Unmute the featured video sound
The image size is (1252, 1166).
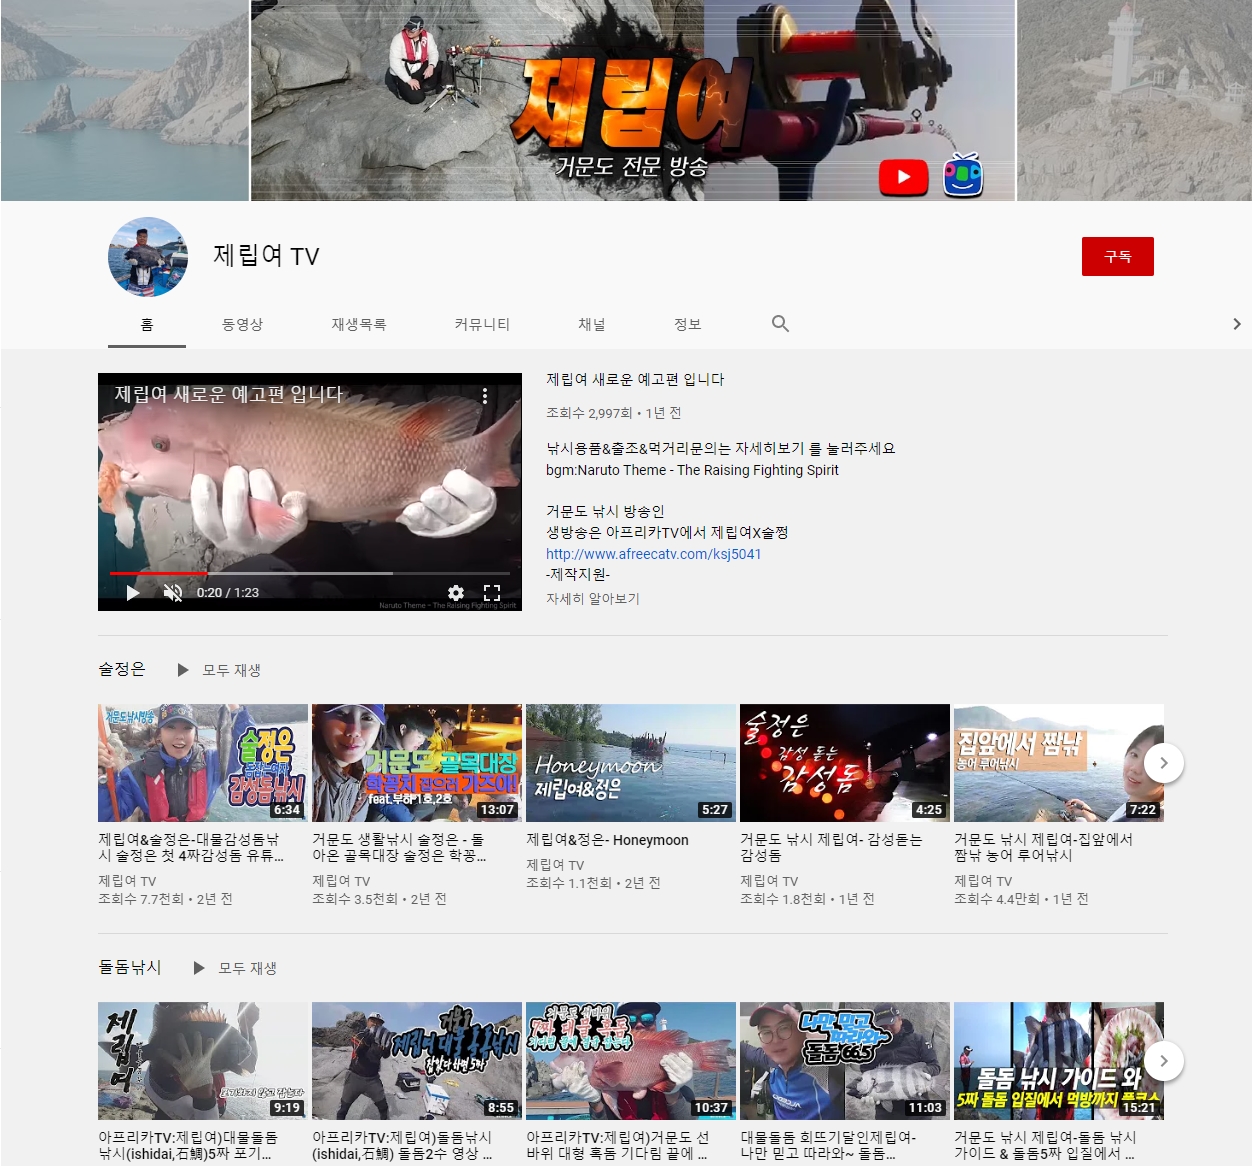(x=173, y=593)
